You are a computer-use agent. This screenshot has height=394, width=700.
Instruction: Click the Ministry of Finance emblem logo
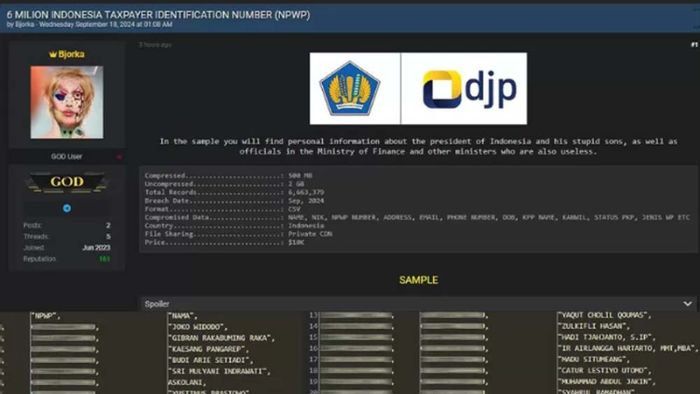[x=350, y=88]
